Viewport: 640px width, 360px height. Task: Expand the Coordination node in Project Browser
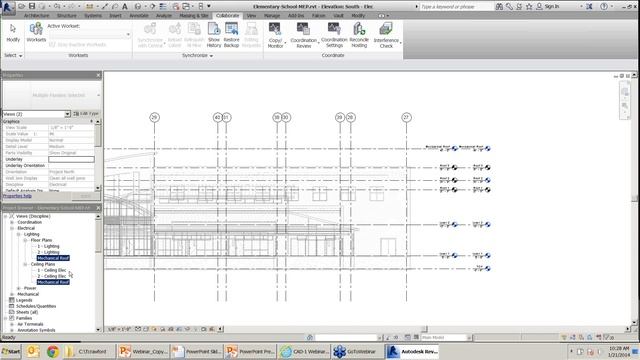point(12,222)
